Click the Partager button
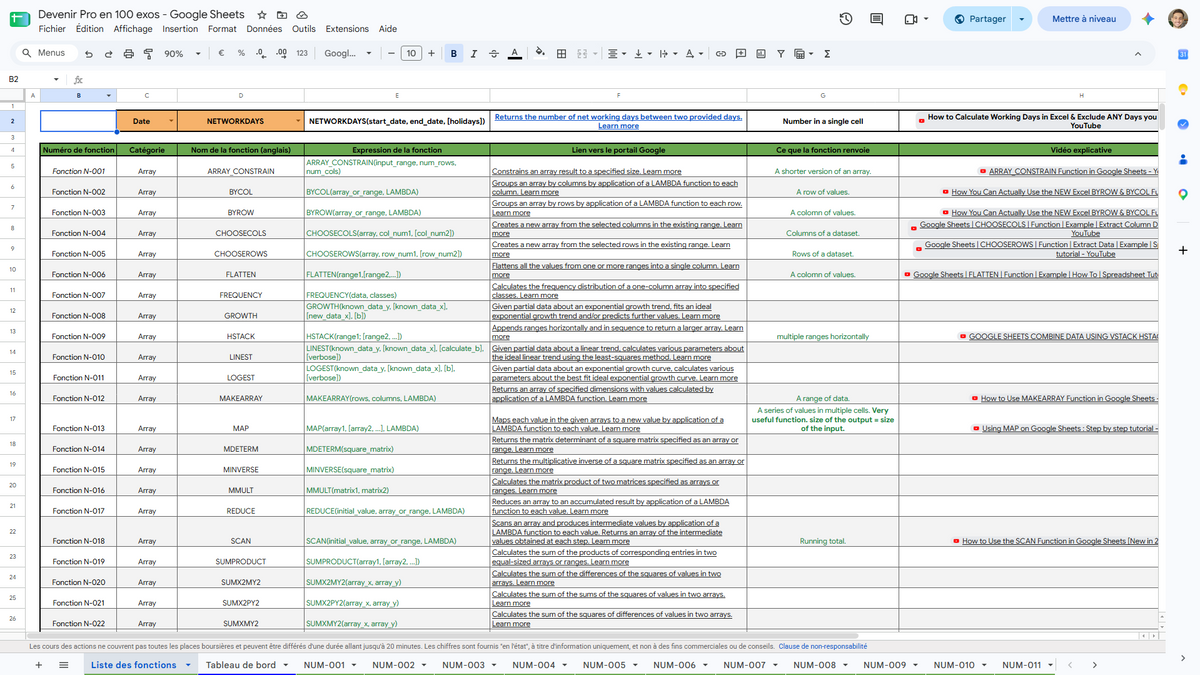This screenshot has width=1200, height=675. [980, 19]
